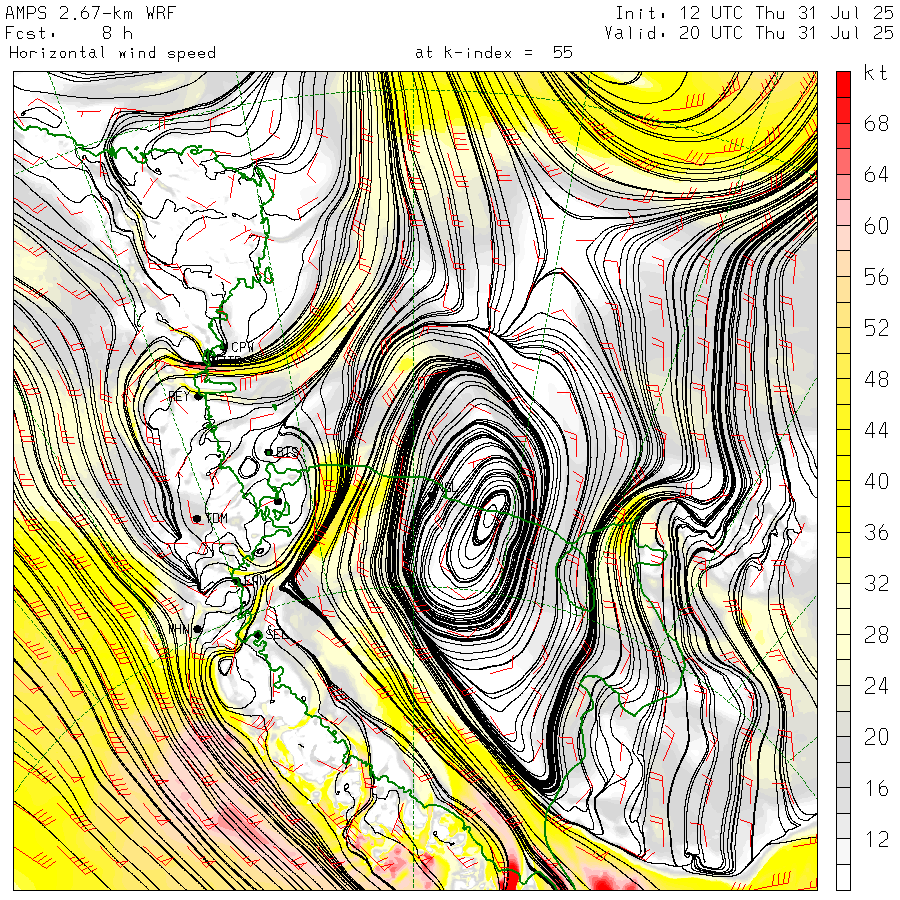
Task: Click the 16 value on the color scale
Action: [876, 788]
